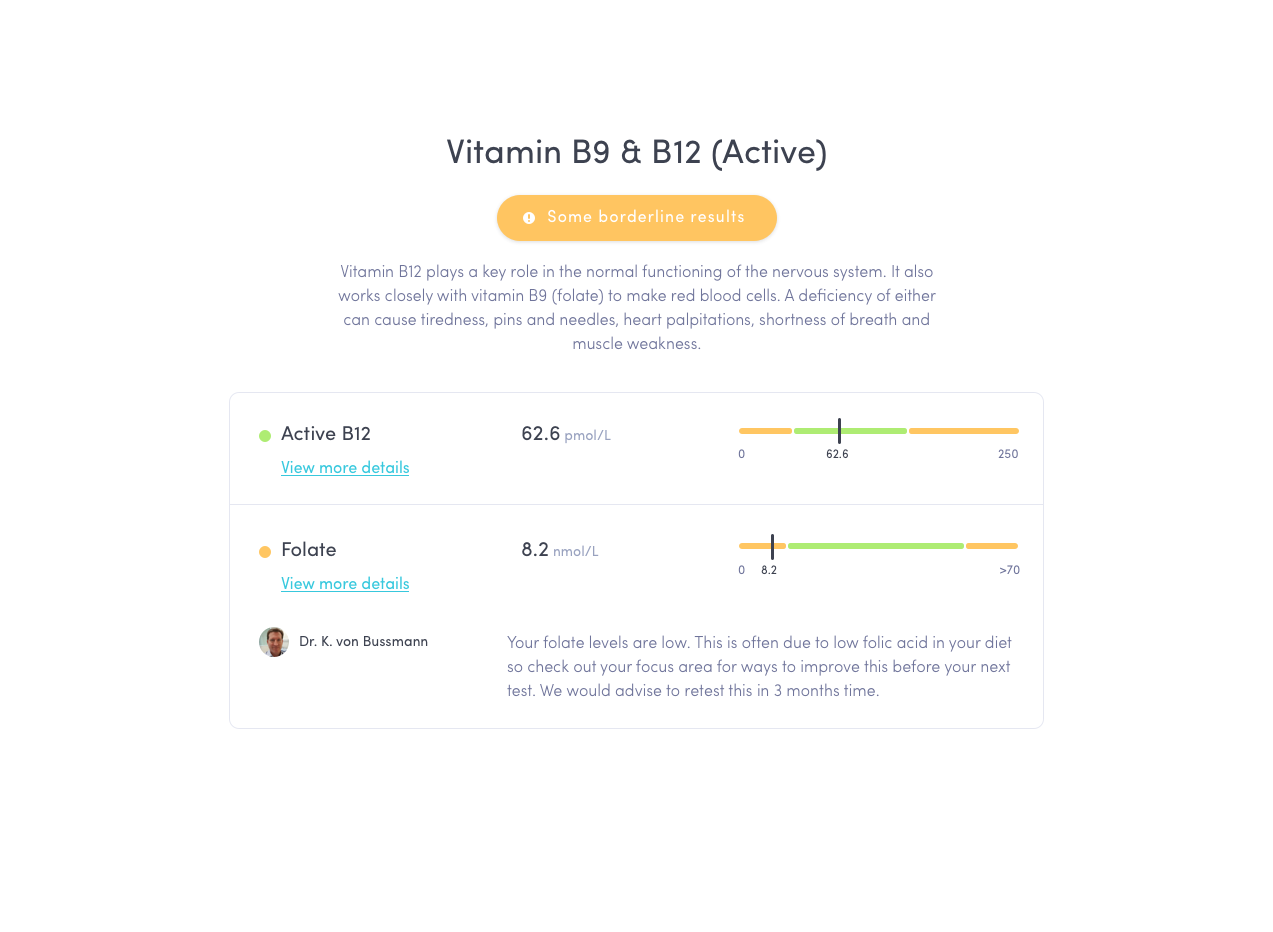Click Dr. K. von Bussmann's name label
This screenshot has width=1273, height=932.
click(363, 641)
